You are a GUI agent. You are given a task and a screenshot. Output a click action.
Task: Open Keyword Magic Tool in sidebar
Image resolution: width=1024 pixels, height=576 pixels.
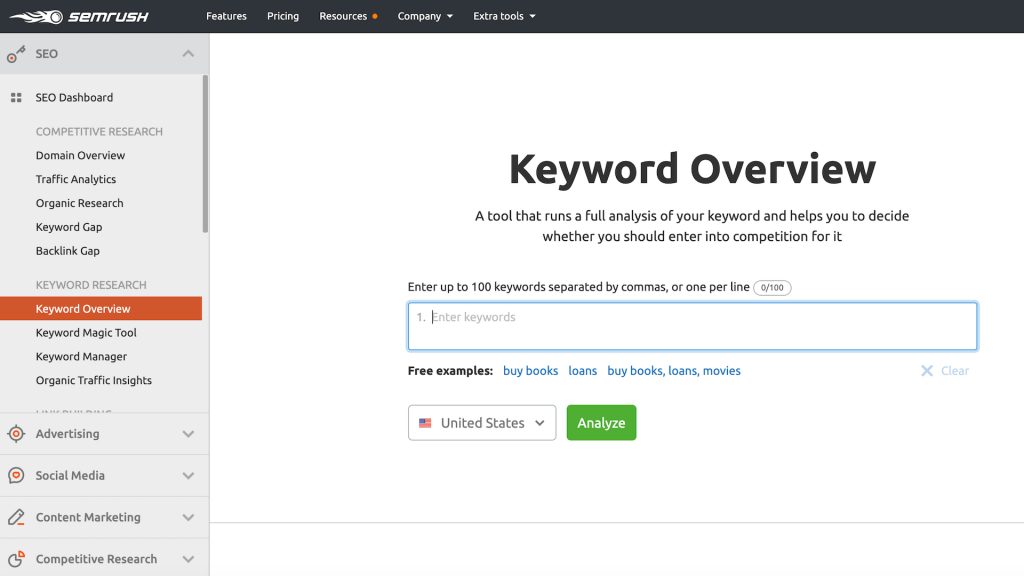pos(86,333)
